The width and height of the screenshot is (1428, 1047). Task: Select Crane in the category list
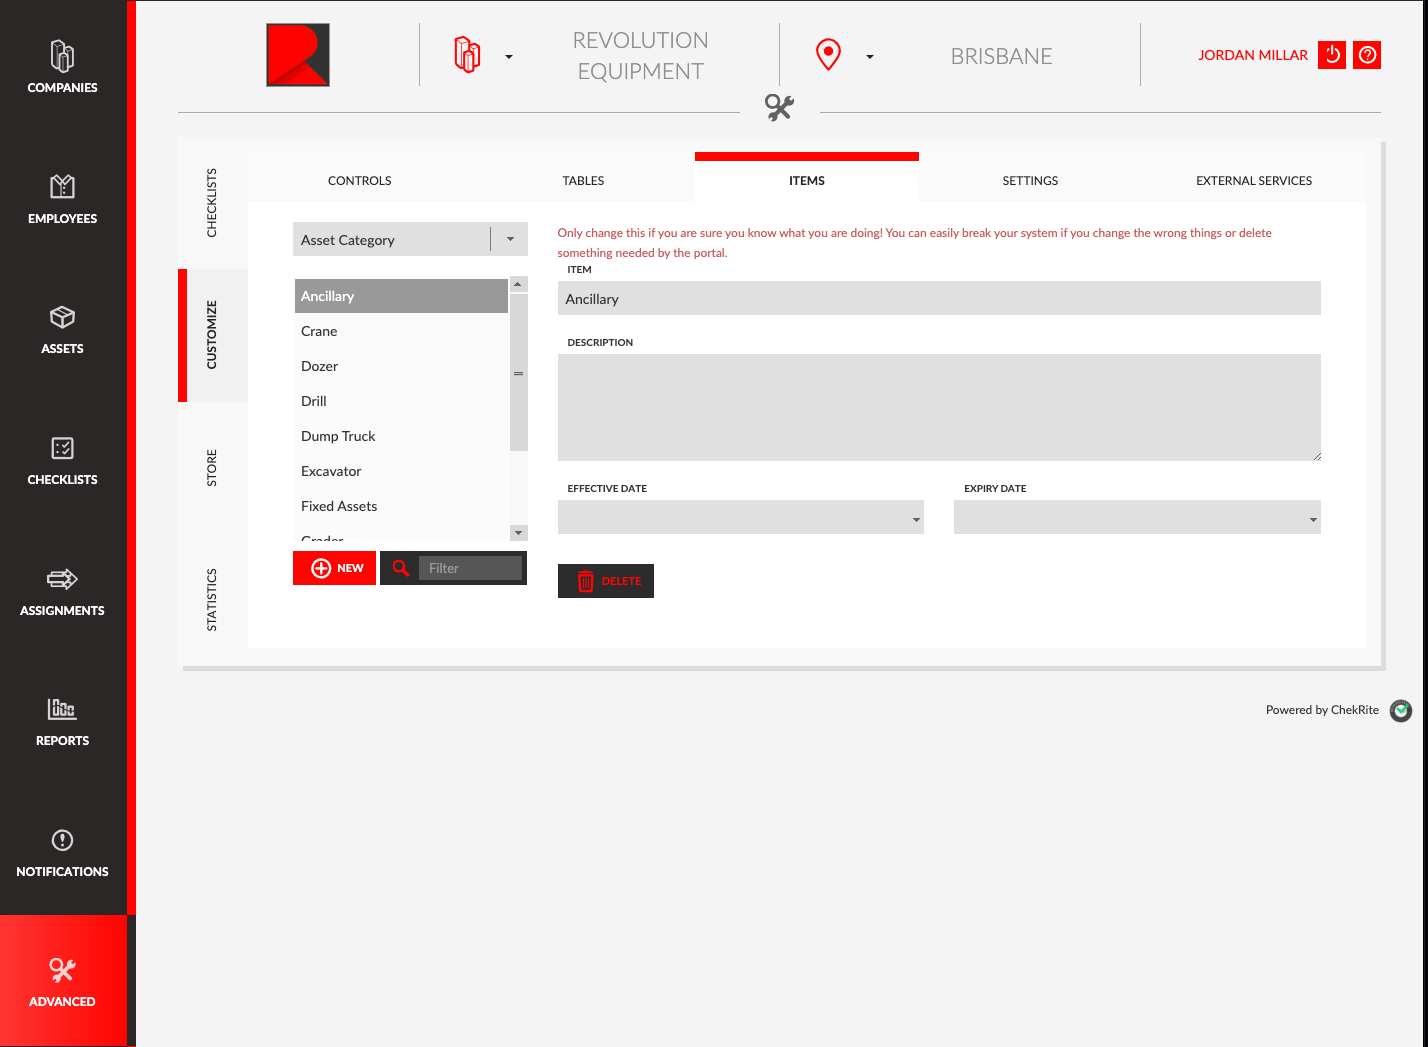pos(401,331)
